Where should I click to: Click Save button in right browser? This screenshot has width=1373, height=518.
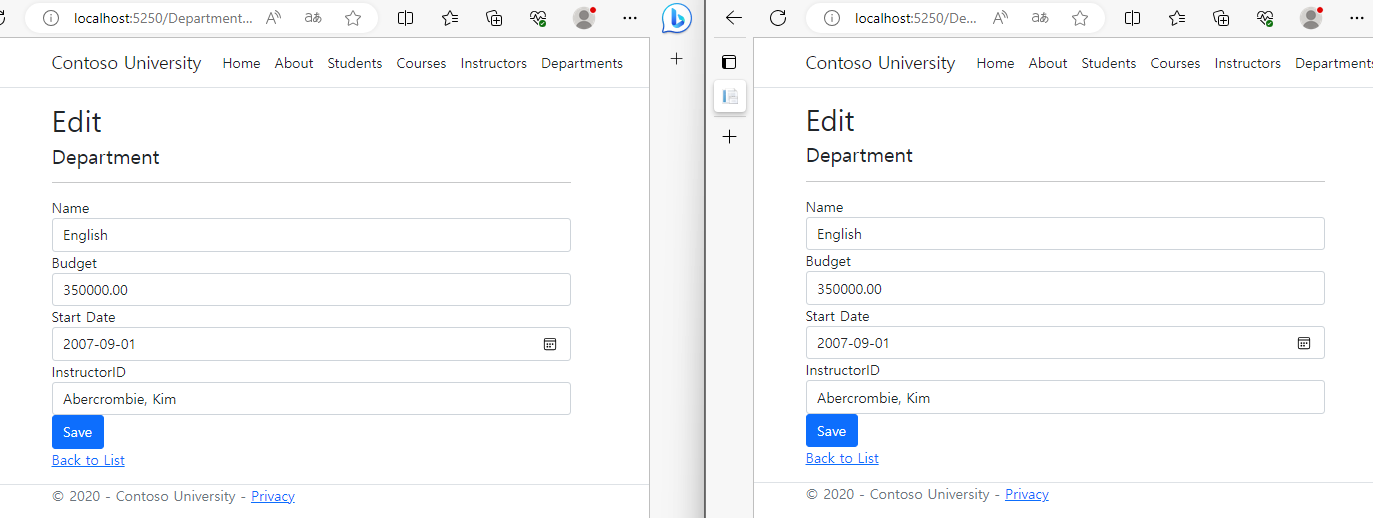(832, 431)
